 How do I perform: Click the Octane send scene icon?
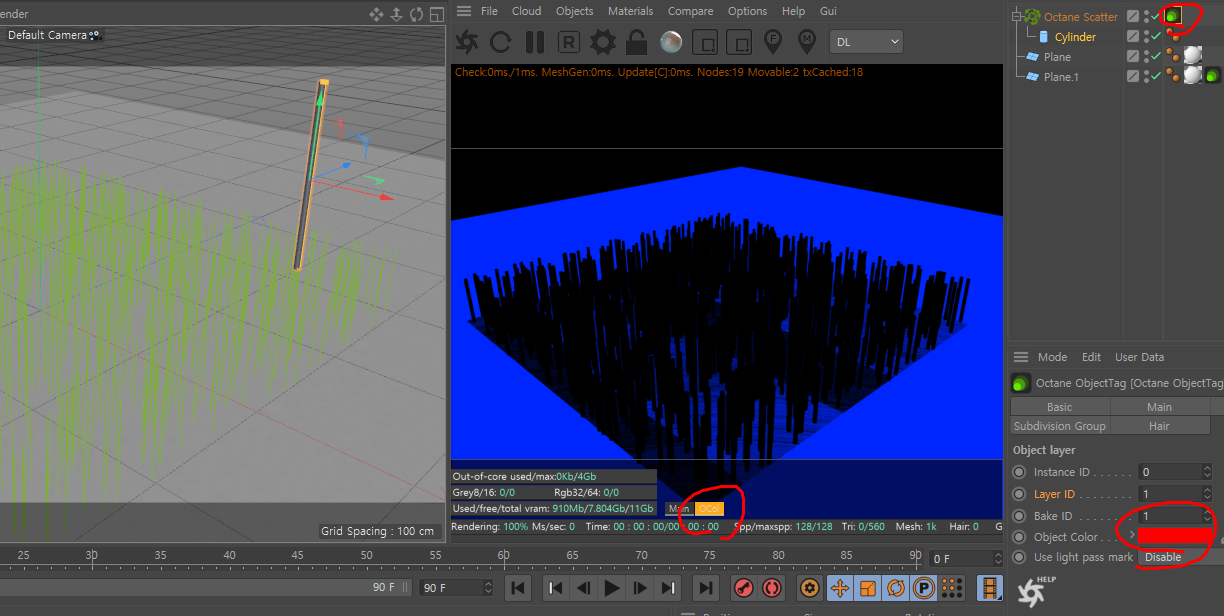[x=467, y=42]
